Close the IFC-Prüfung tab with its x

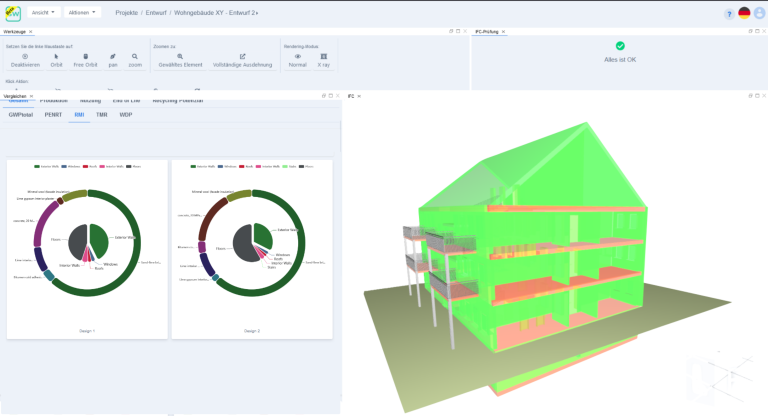[503, 32]
